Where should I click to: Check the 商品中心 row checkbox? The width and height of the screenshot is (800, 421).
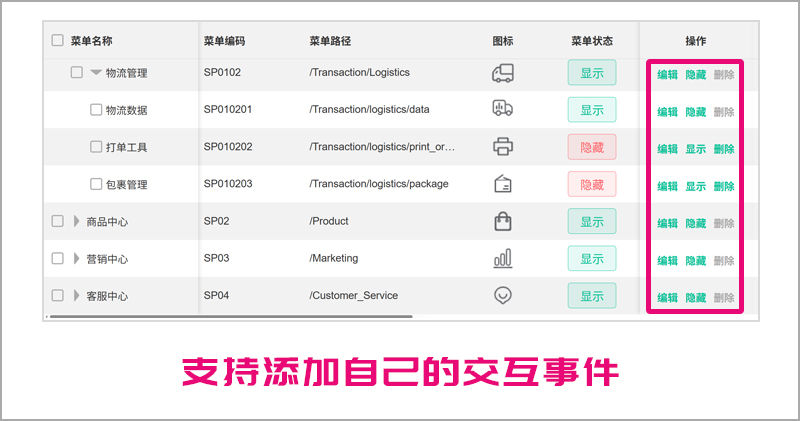point(58,221)
